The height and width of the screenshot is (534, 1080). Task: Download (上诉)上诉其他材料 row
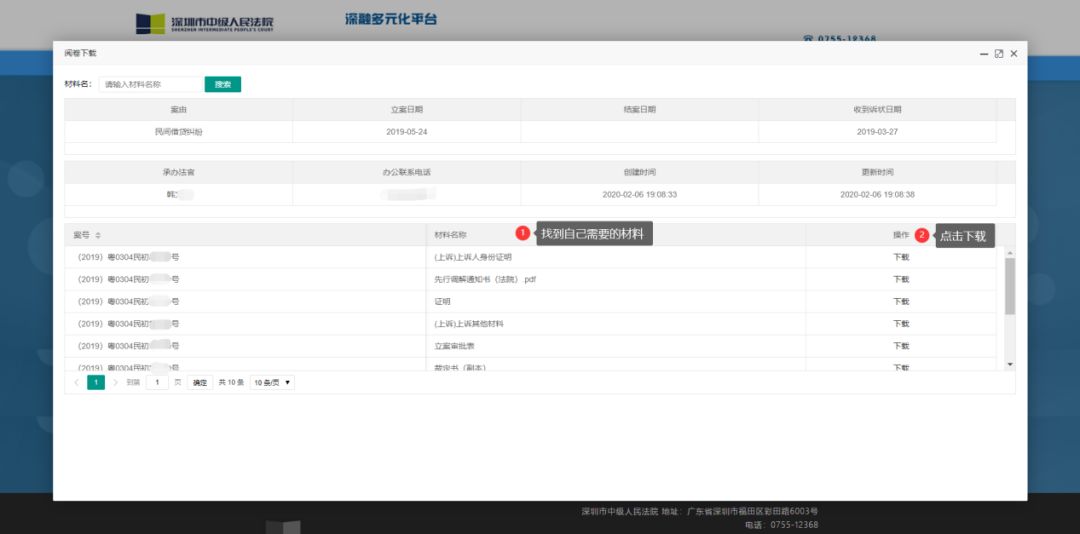pyautogui.click(x=901, y=324)
